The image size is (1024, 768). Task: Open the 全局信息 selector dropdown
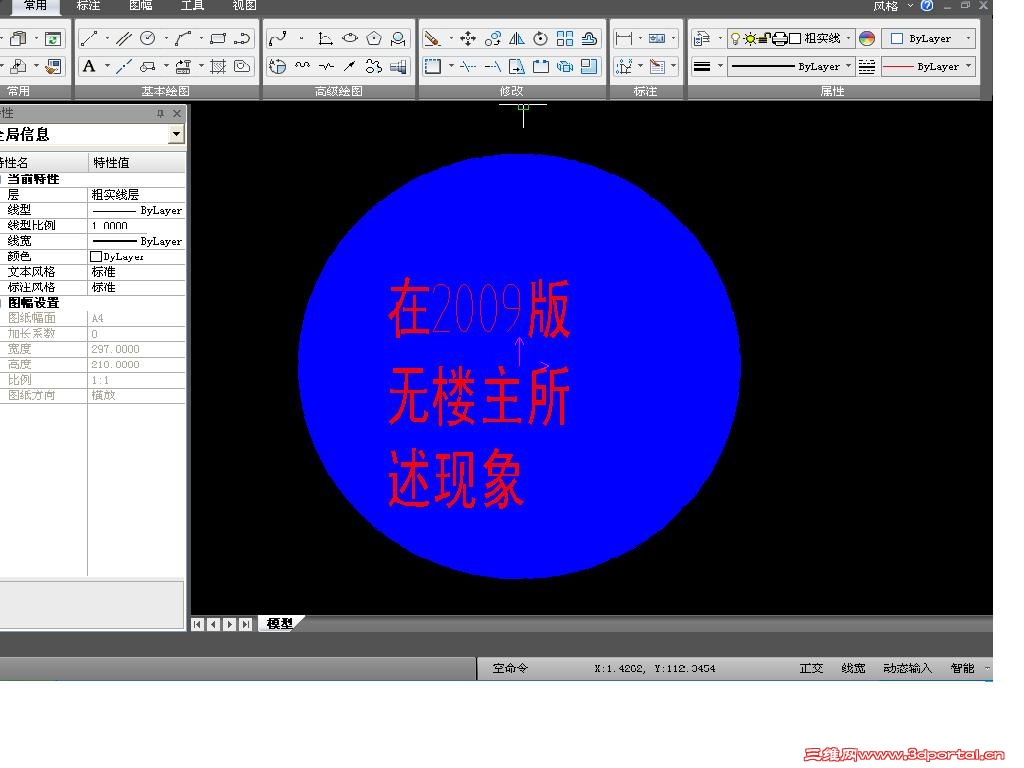pyautogui.click(x=176, y=135)
